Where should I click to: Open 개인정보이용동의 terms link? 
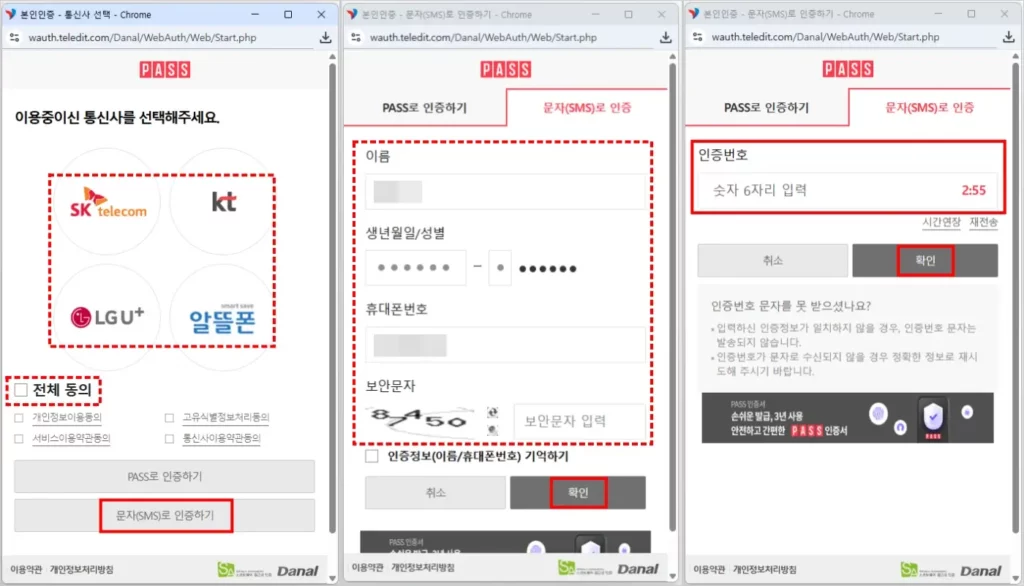(67, 417)
